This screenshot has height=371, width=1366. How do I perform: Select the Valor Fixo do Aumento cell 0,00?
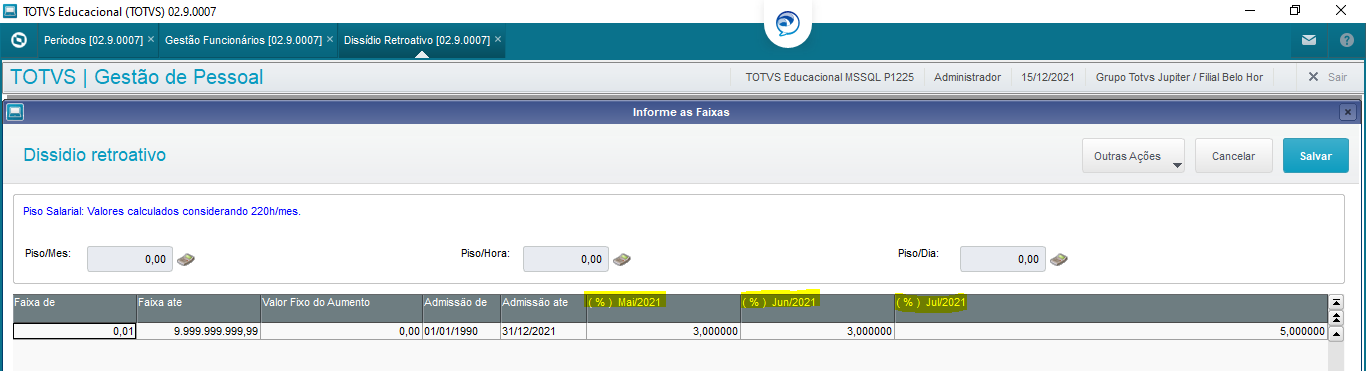341,331
